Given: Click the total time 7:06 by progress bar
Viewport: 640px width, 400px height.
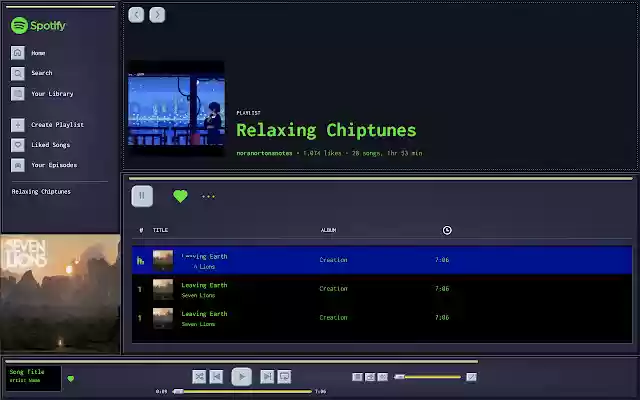Looking at the screenshot, I should coord(320,391).
